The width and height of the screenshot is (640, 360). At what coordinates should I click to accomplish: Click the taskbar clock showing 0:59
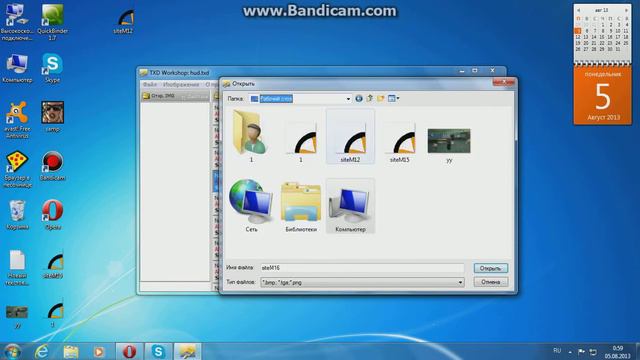point(618,352)
